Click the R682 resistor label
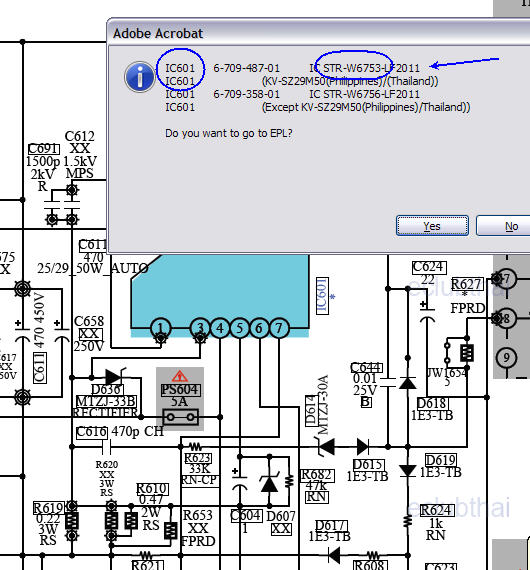This screenshot has width=530, height=570. pyautogui.click(x=317, y=474)
